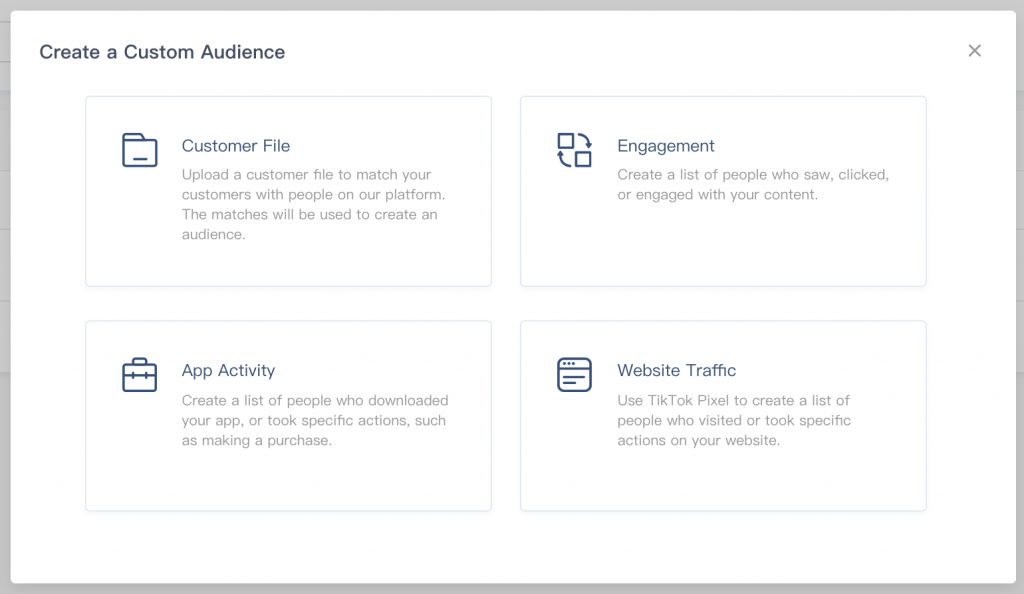
Task: Select the Customer File heading
Action: point(236,146)
